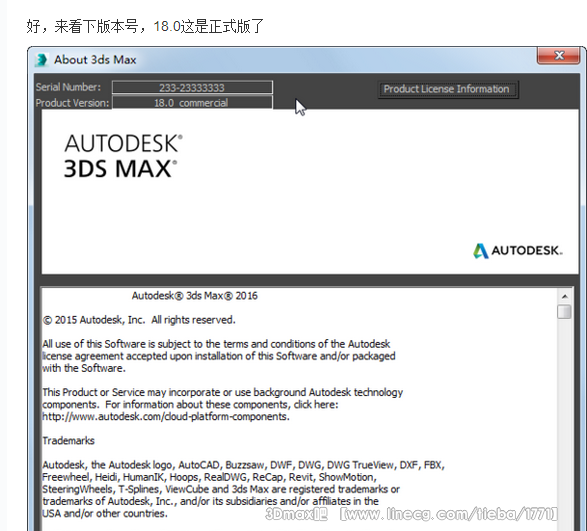Click the 'Autodesk® 3ds Max® 2016' heading

[x=195, y=296]
